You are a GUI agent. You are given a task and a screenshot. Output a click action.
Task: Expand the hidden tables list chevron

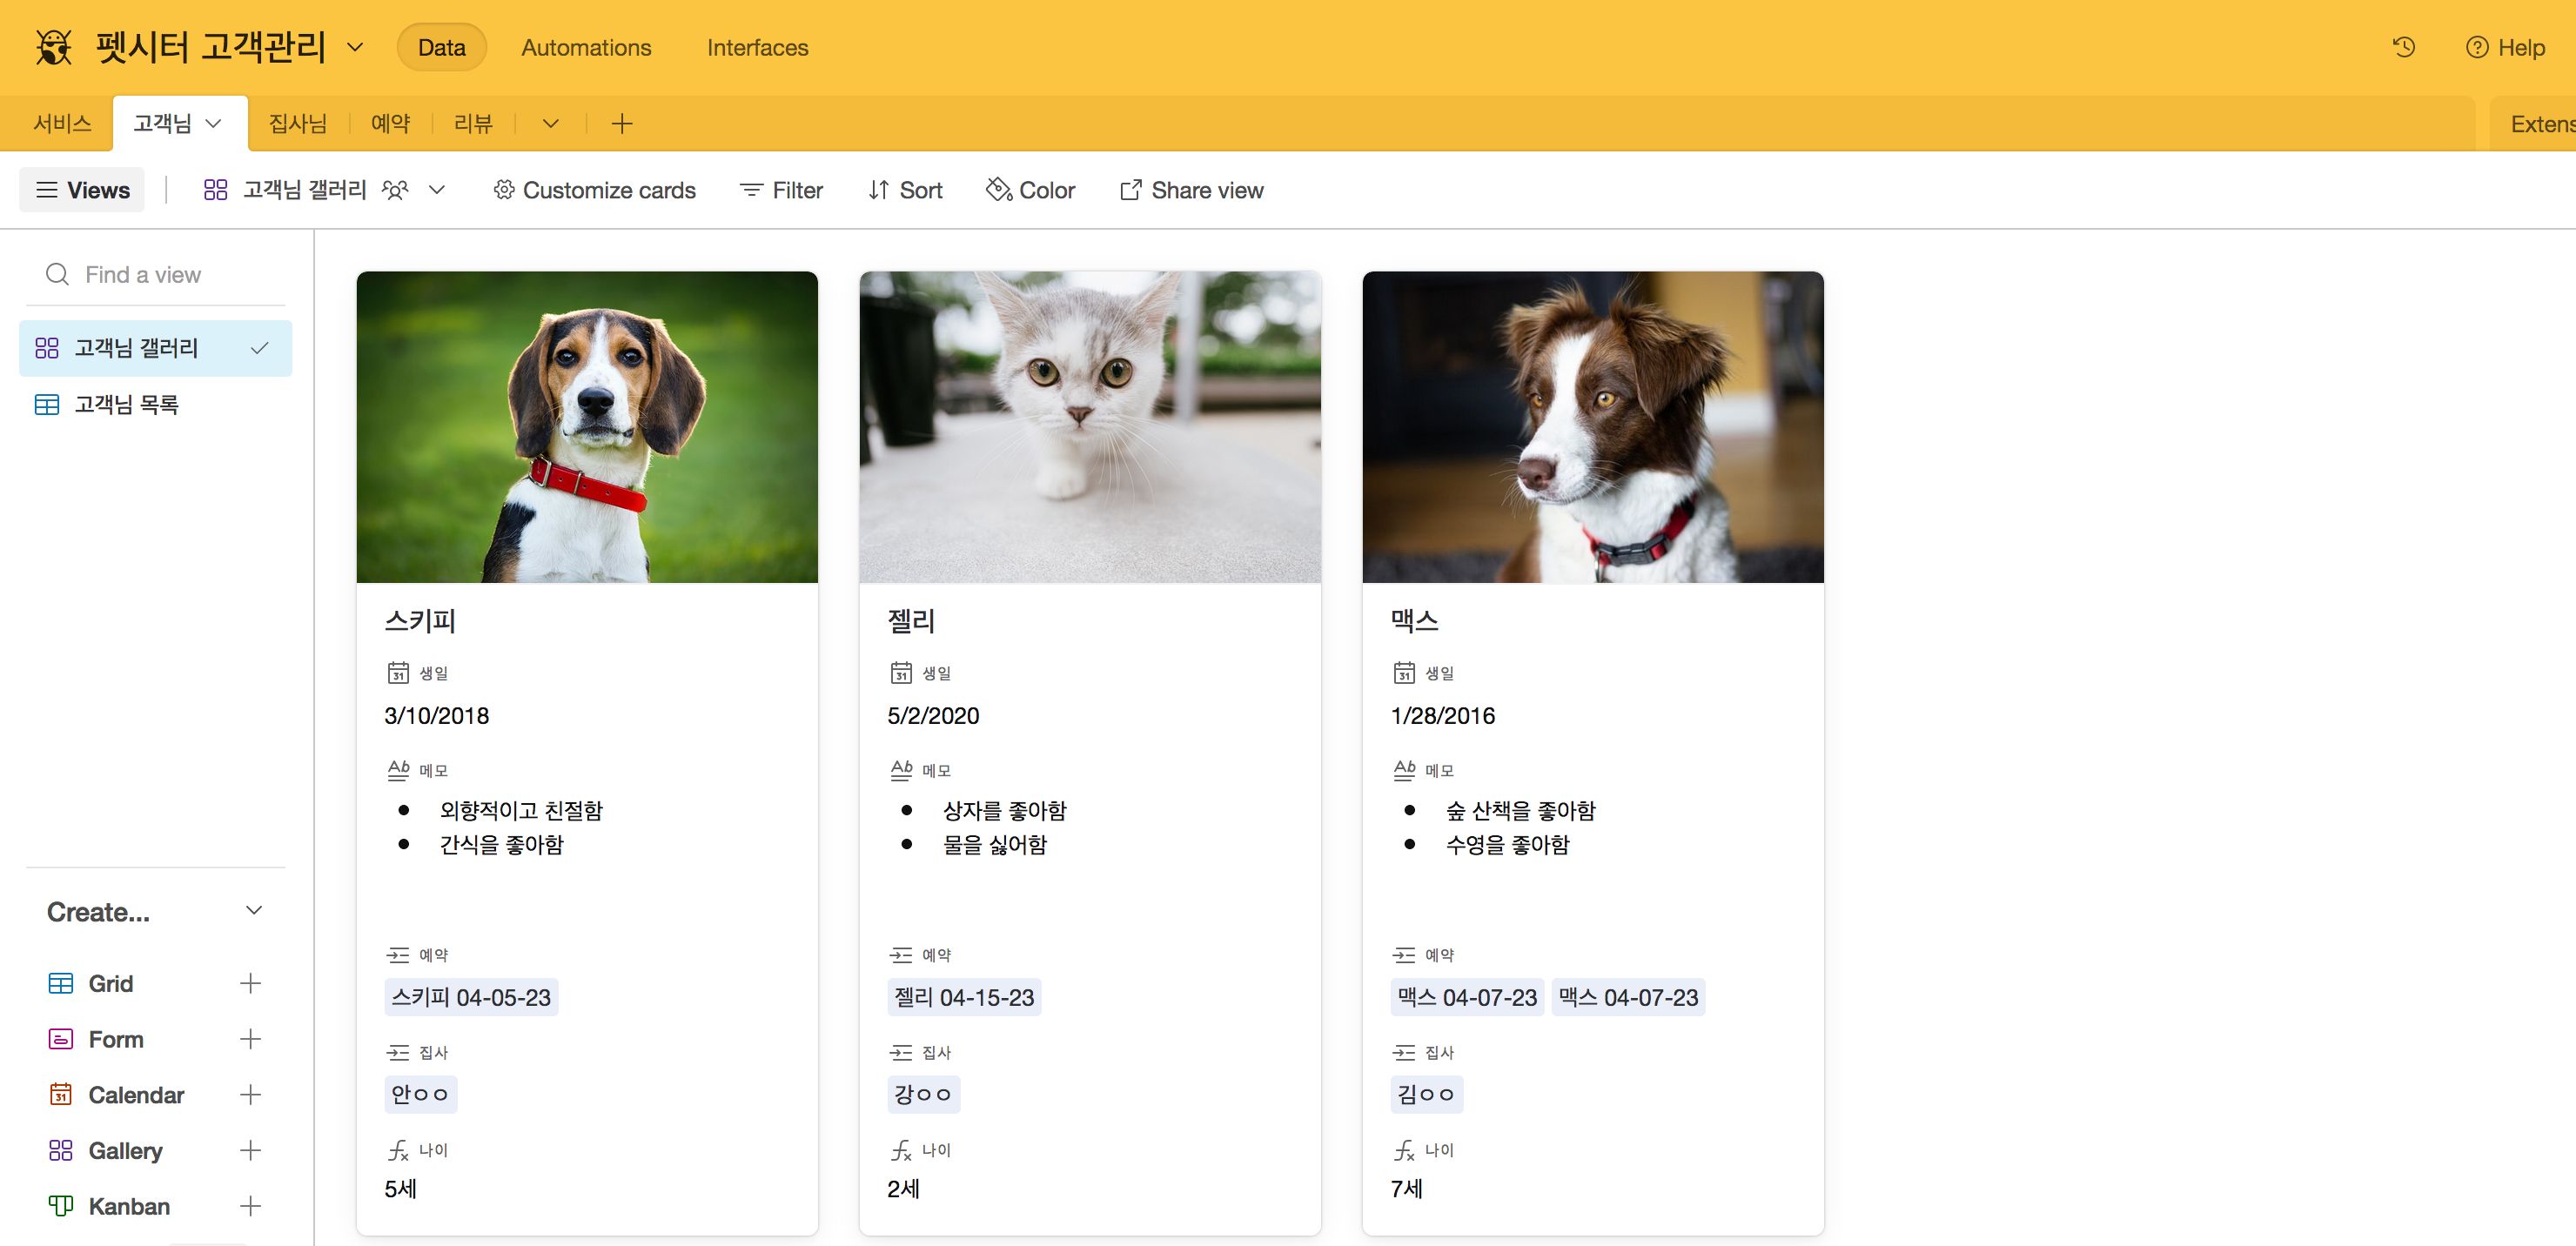point(550,123)
